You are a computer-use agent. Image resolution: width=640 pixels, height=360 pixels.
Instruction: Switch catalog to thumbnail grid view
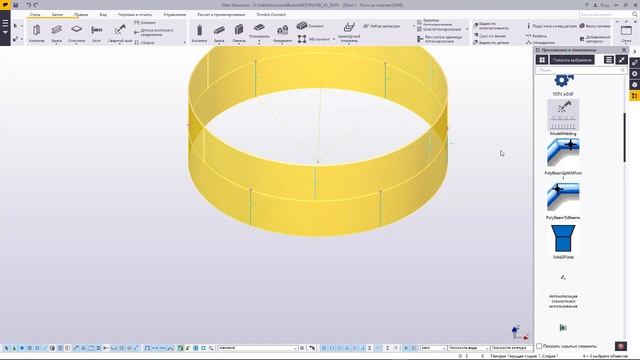542,60
